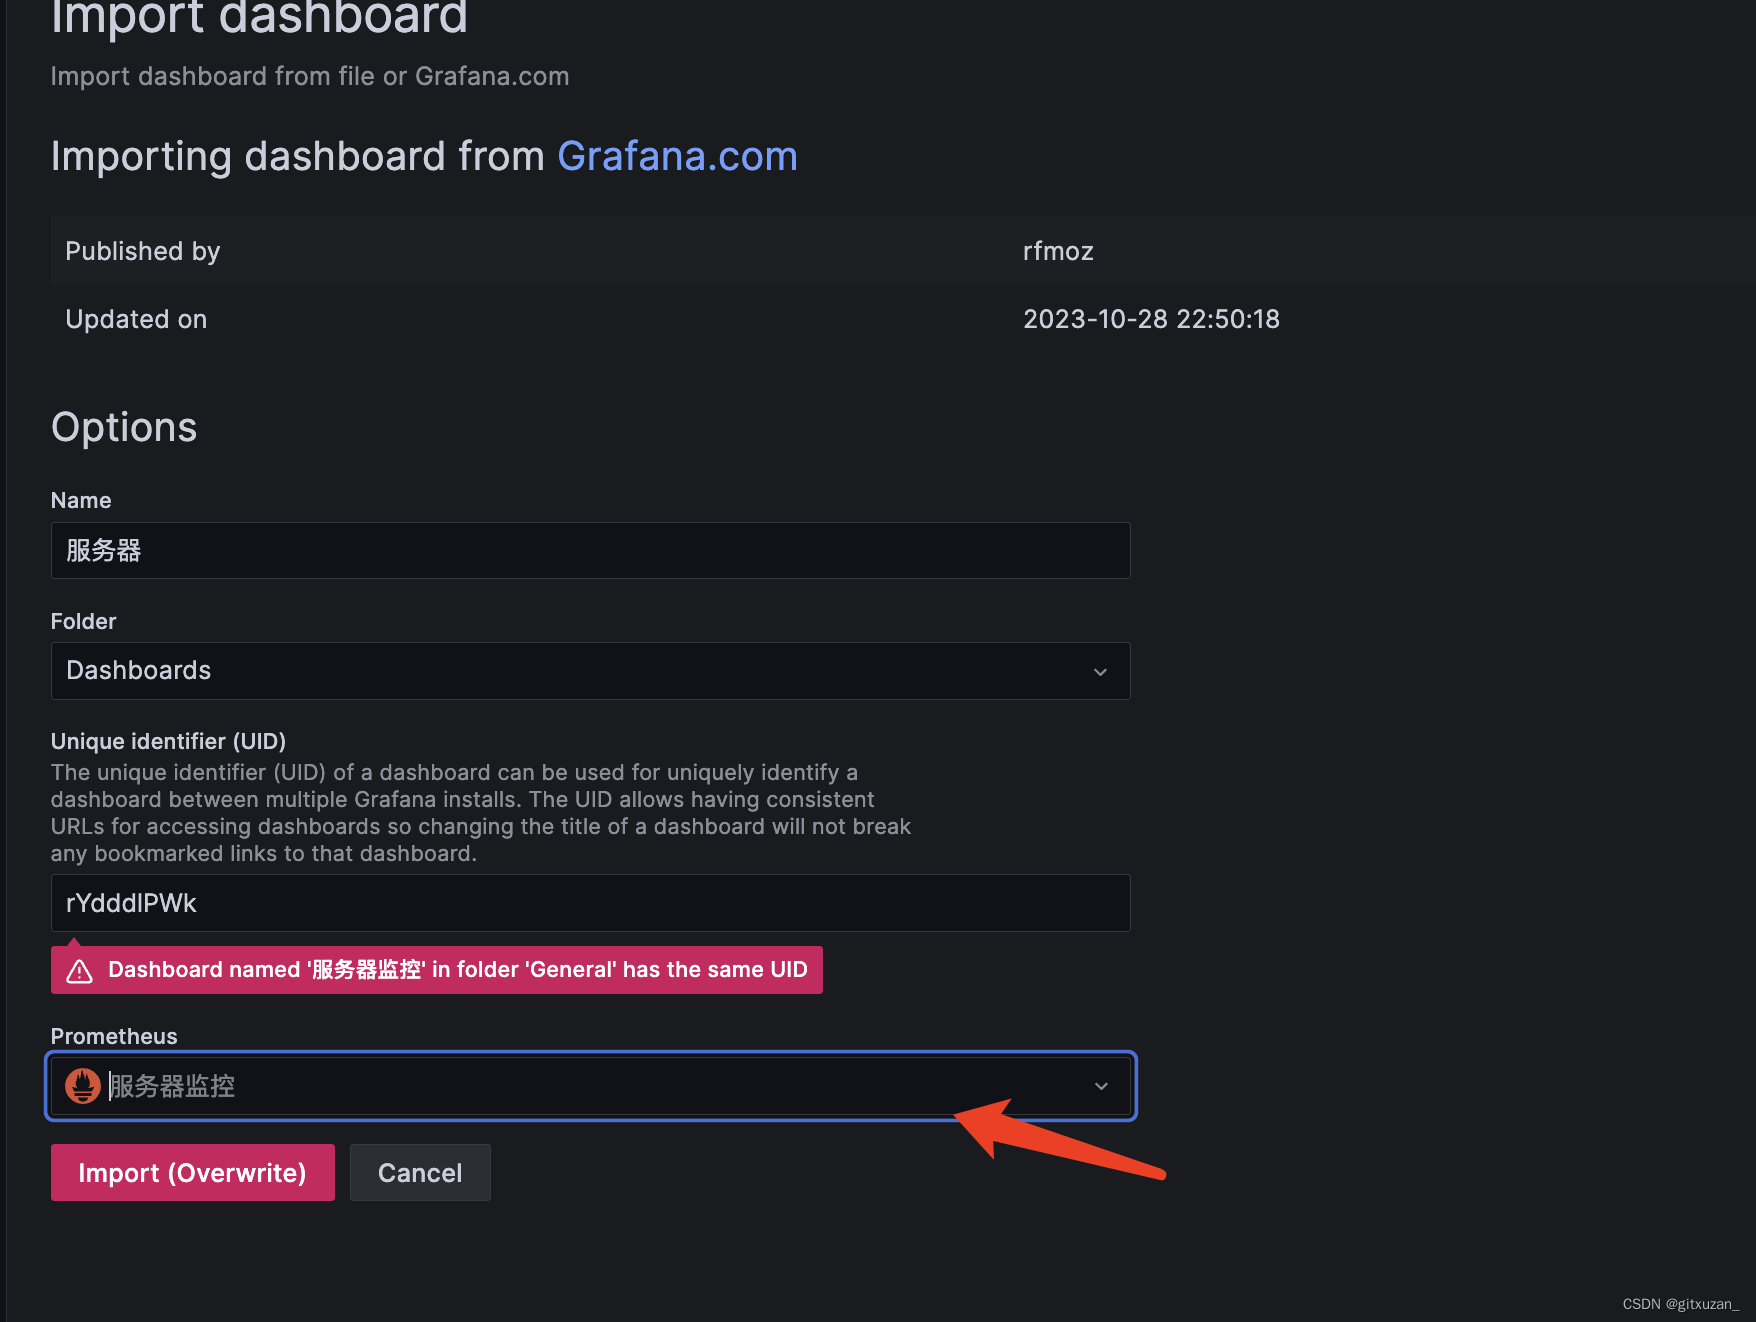Click the UID conflict error message banner
Screen dimensions: 1756x1322
437,970
